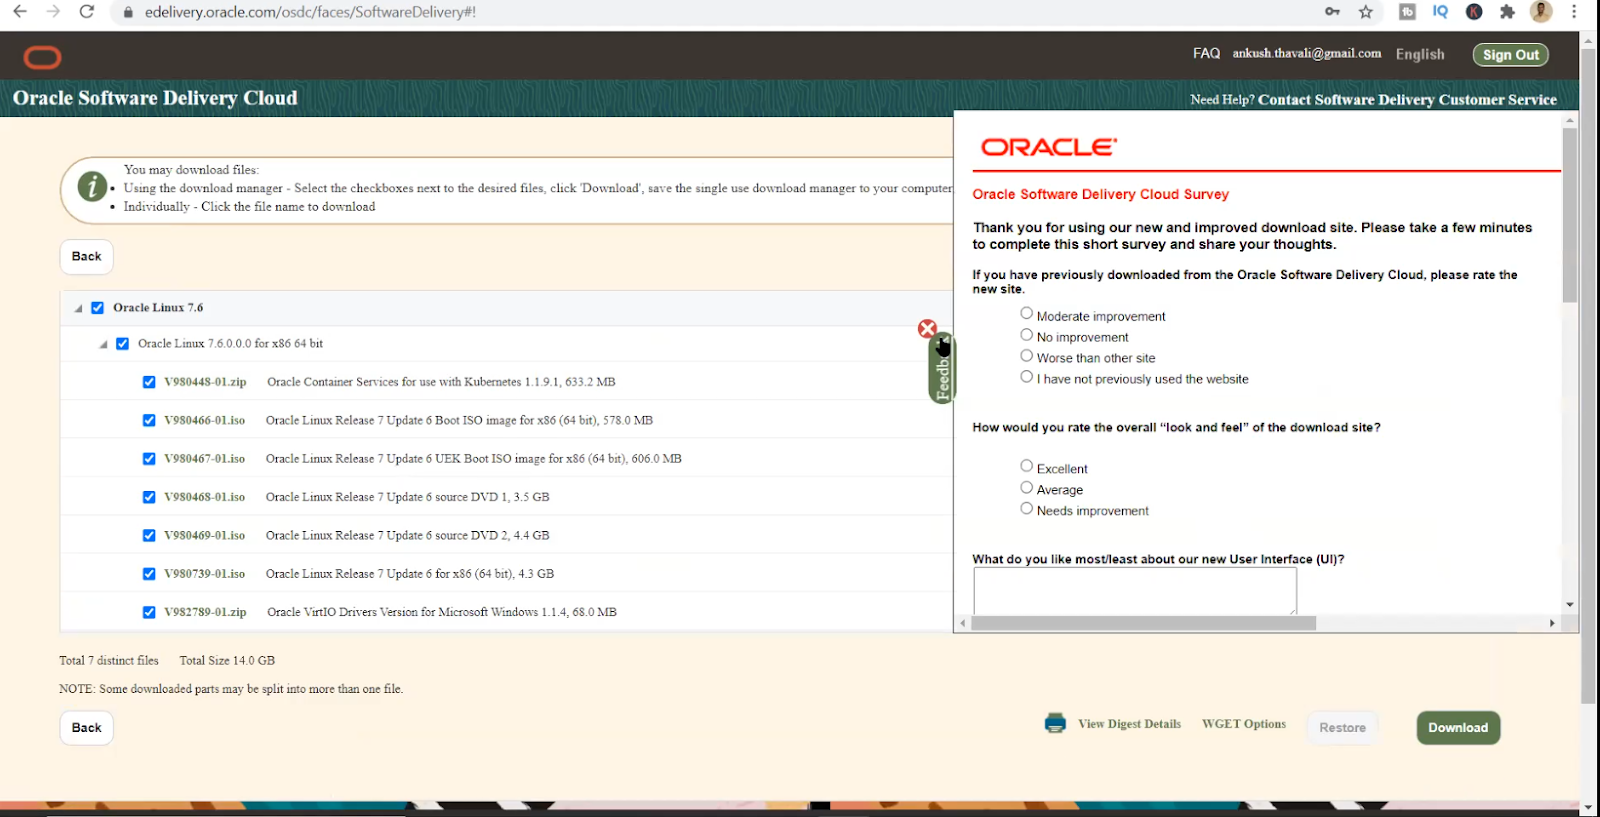Click the survey panel vertical scrollbar
The height and width of the screenshot is (817, 1600).
1569,215
